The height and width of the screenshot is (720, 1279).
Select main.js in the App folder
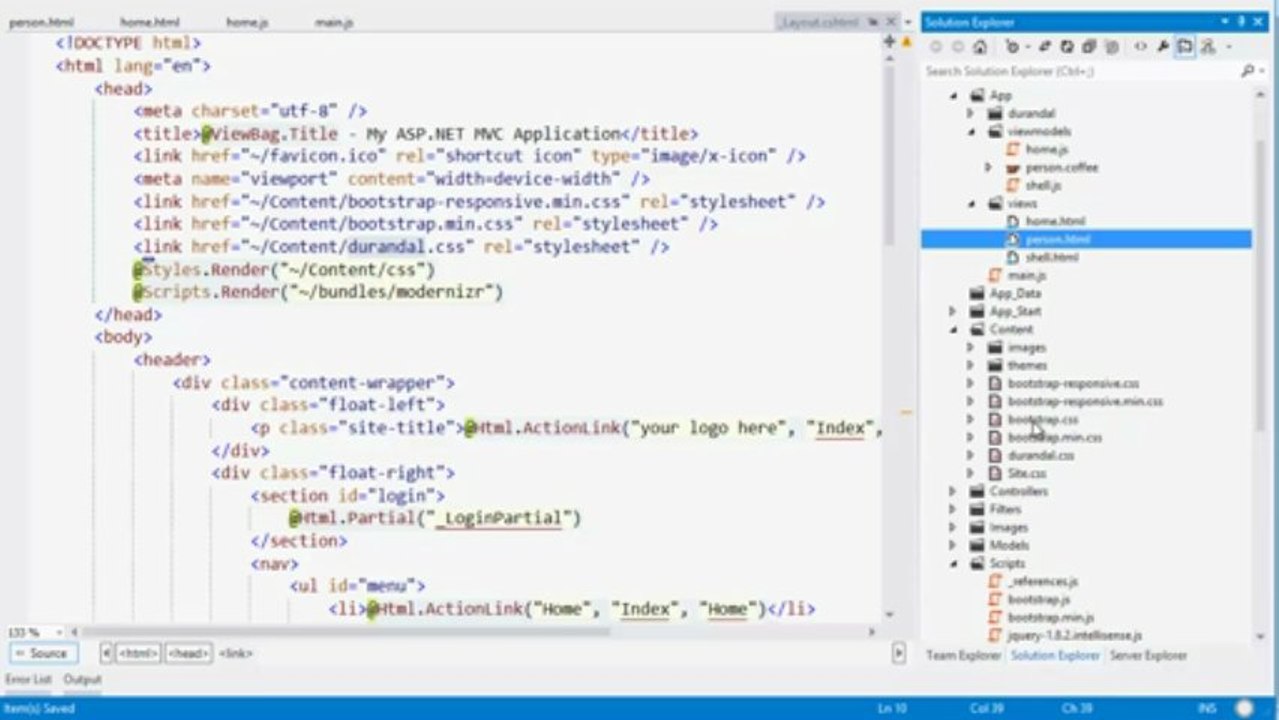point(1027,275)
